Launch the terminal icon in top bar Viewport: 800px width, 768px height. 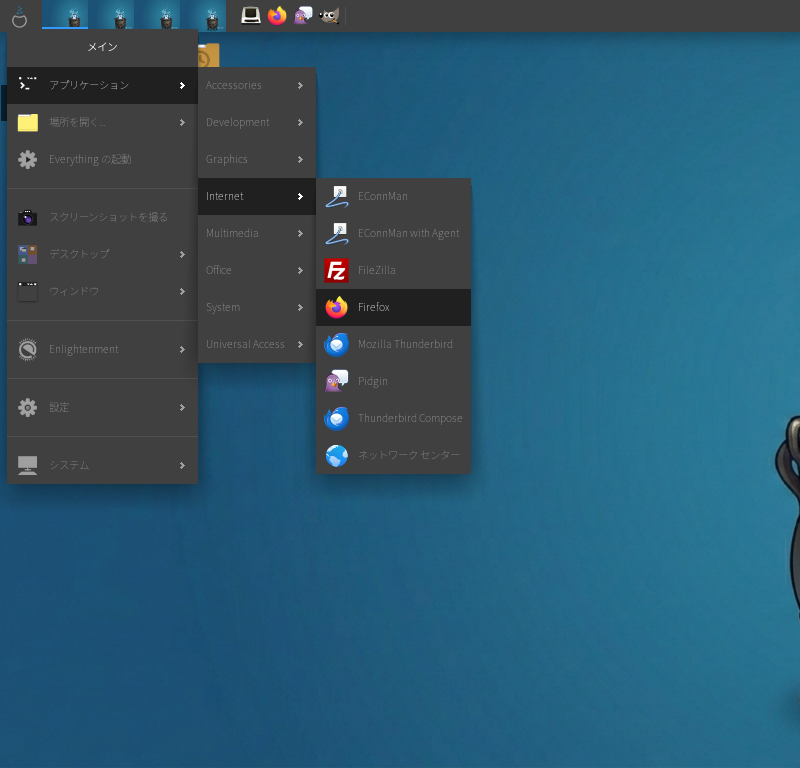[x=251, y=16]
